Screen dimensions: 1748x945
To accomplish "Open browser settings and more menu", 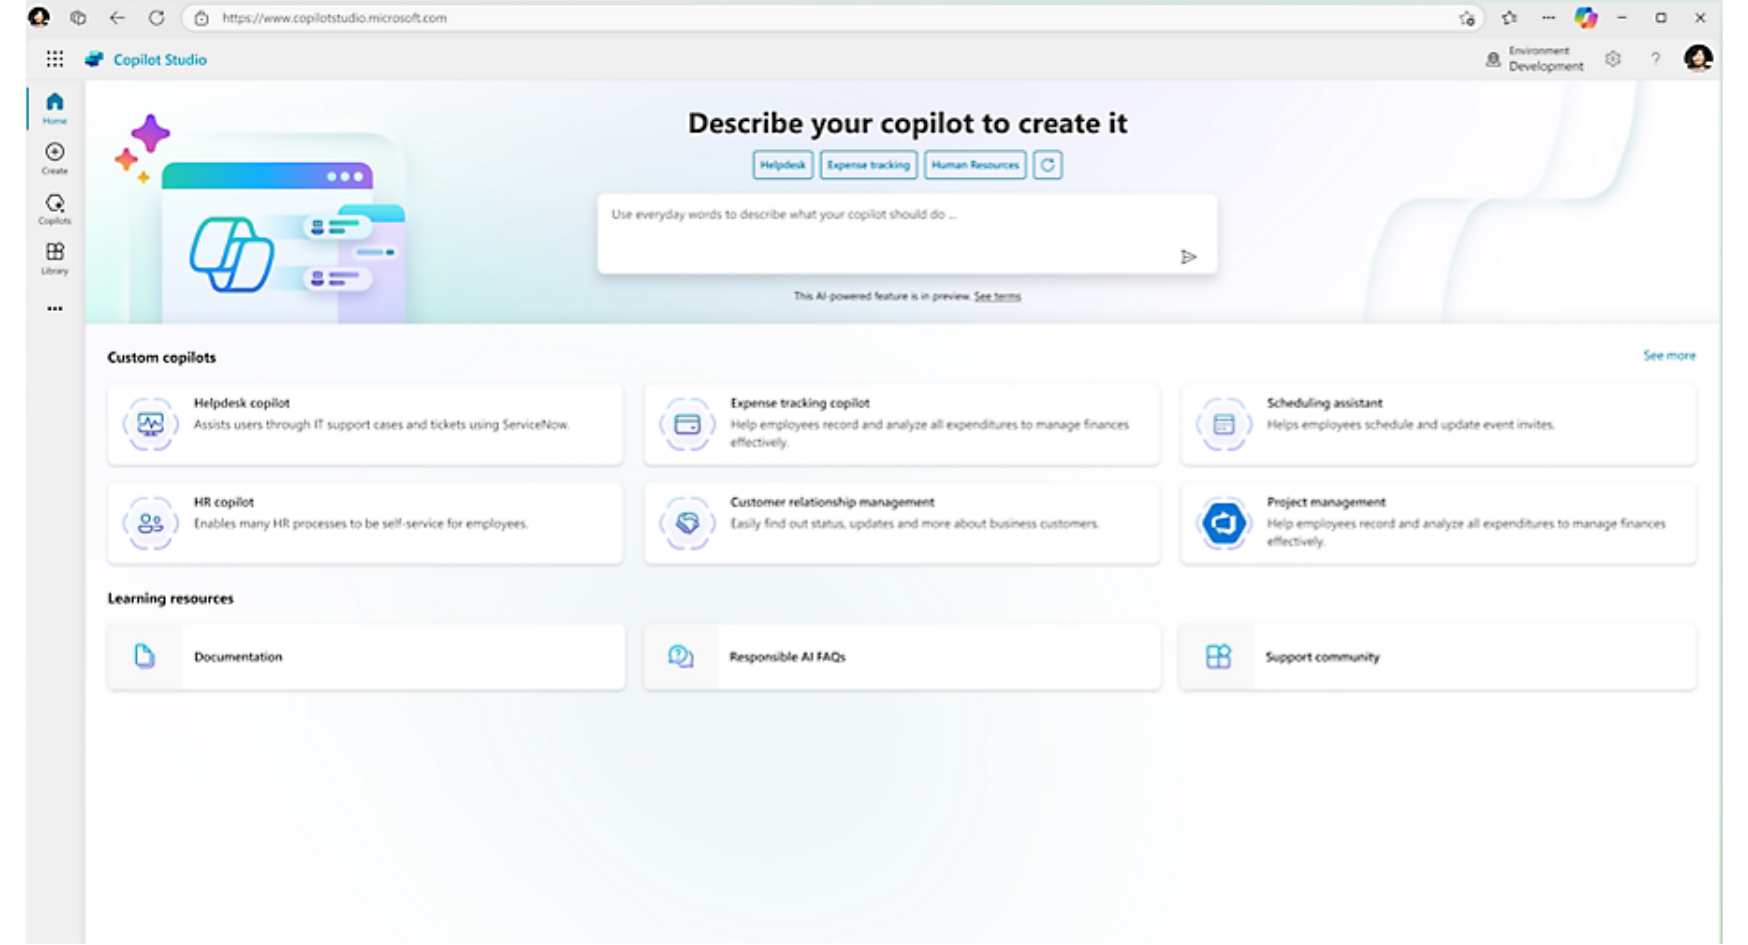I will coord(1548,18).
